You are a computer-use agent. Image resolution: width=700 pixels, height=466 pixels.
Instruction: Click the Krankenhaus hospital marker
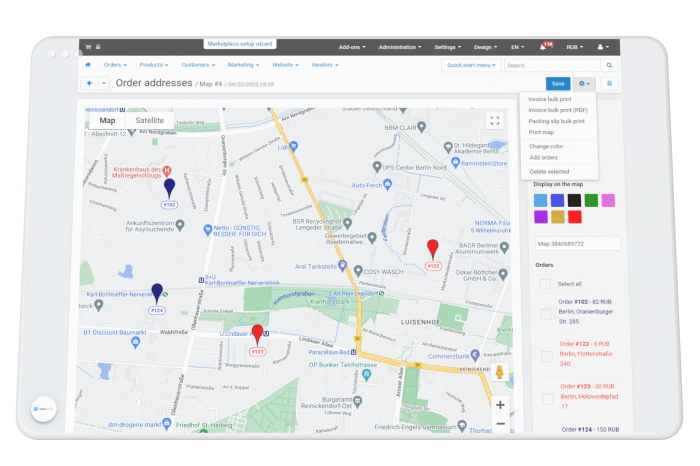tap(167, 170)
